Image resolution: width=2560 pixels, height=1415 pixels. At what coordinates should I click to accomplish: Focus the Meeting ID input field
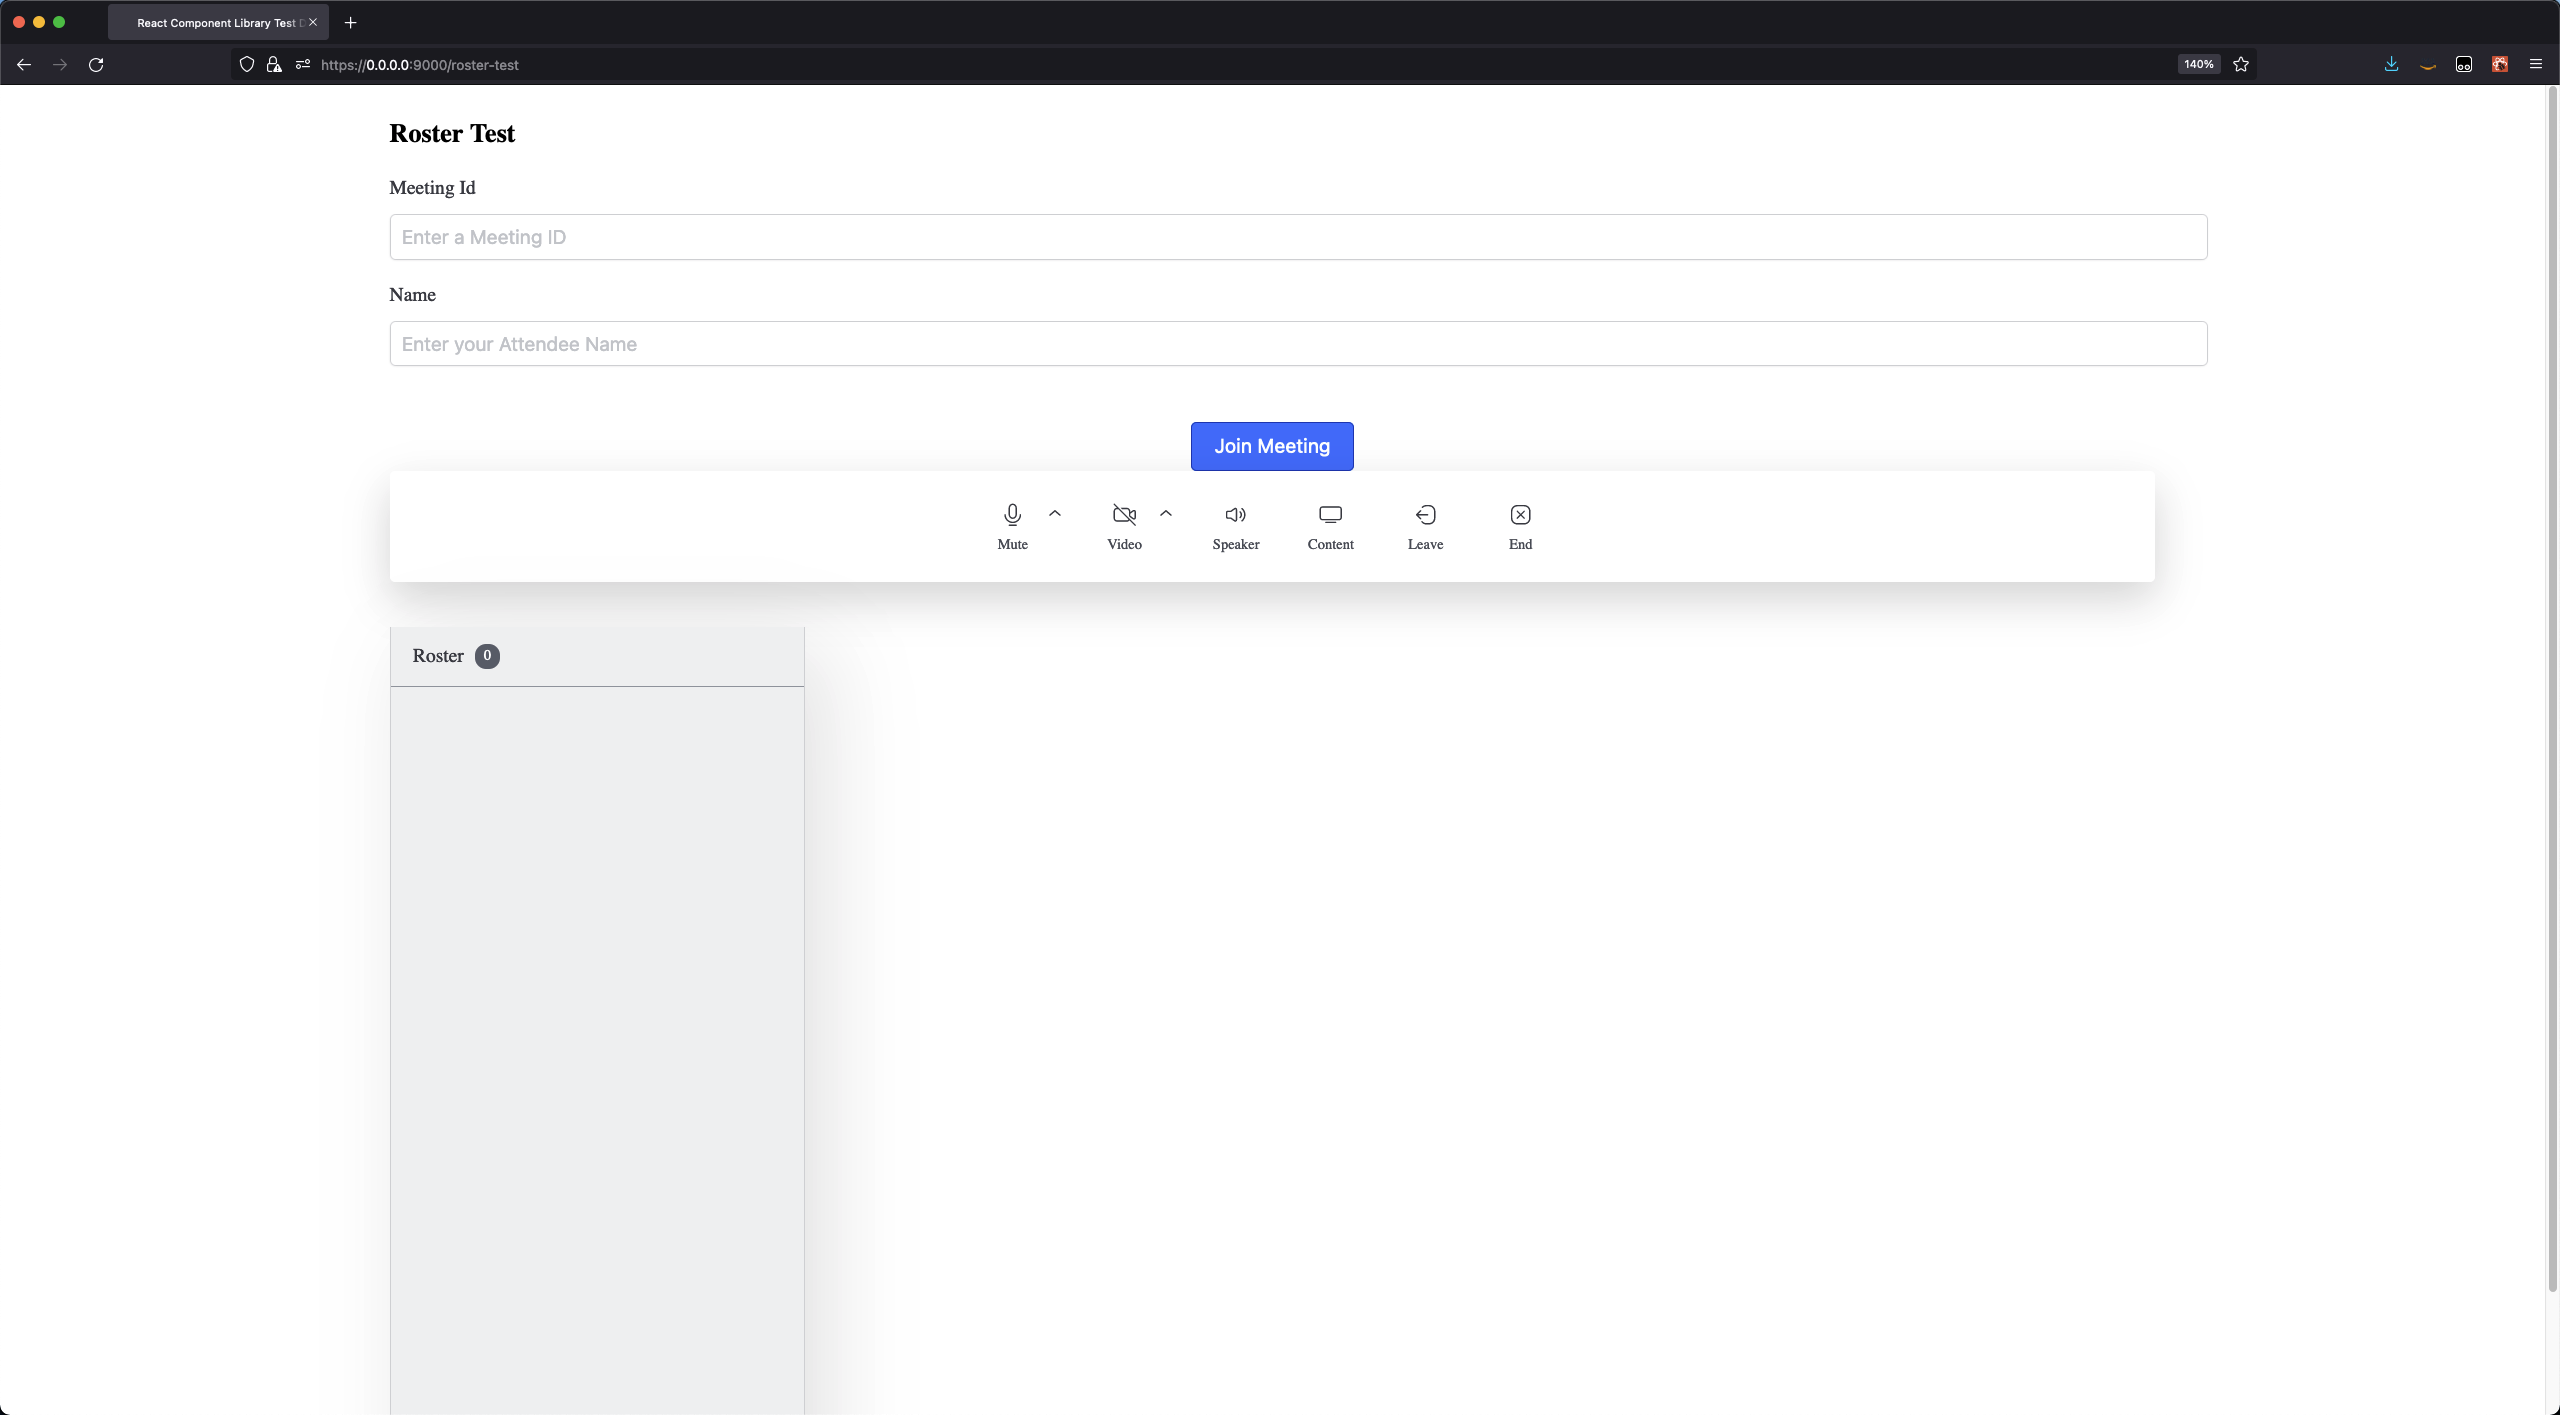[1297, 237]
